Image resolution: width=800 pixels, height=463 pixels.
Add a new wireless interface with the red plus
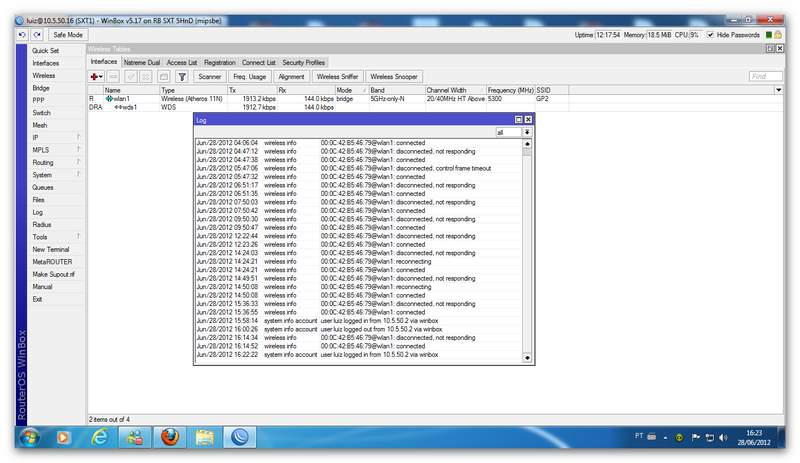tap(96, 77)
